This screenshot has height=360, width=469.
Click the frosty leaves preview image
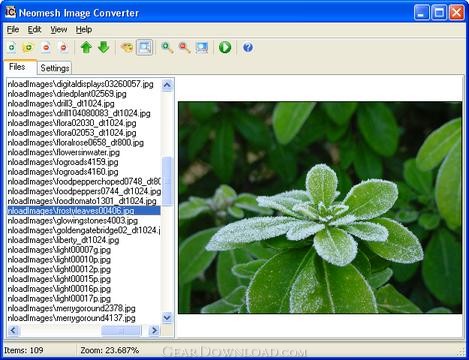point(320,208)
